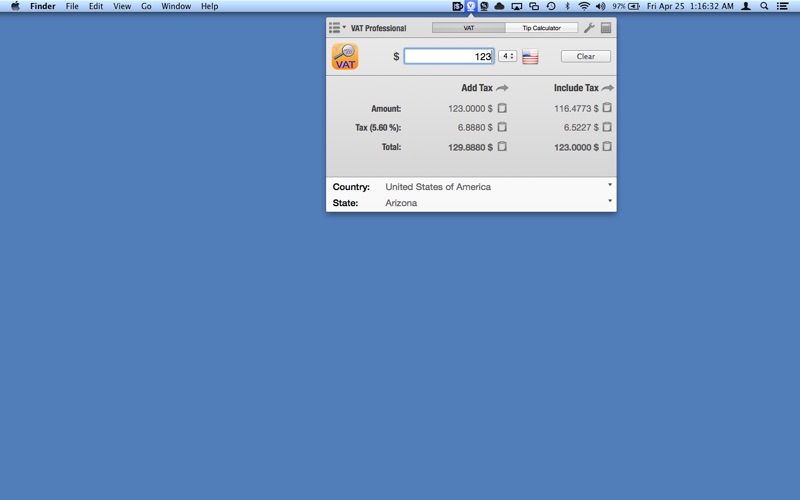Click the 'Tax (5.60 %):' label
Screen dimensions: 800x500
click(378, 128)
